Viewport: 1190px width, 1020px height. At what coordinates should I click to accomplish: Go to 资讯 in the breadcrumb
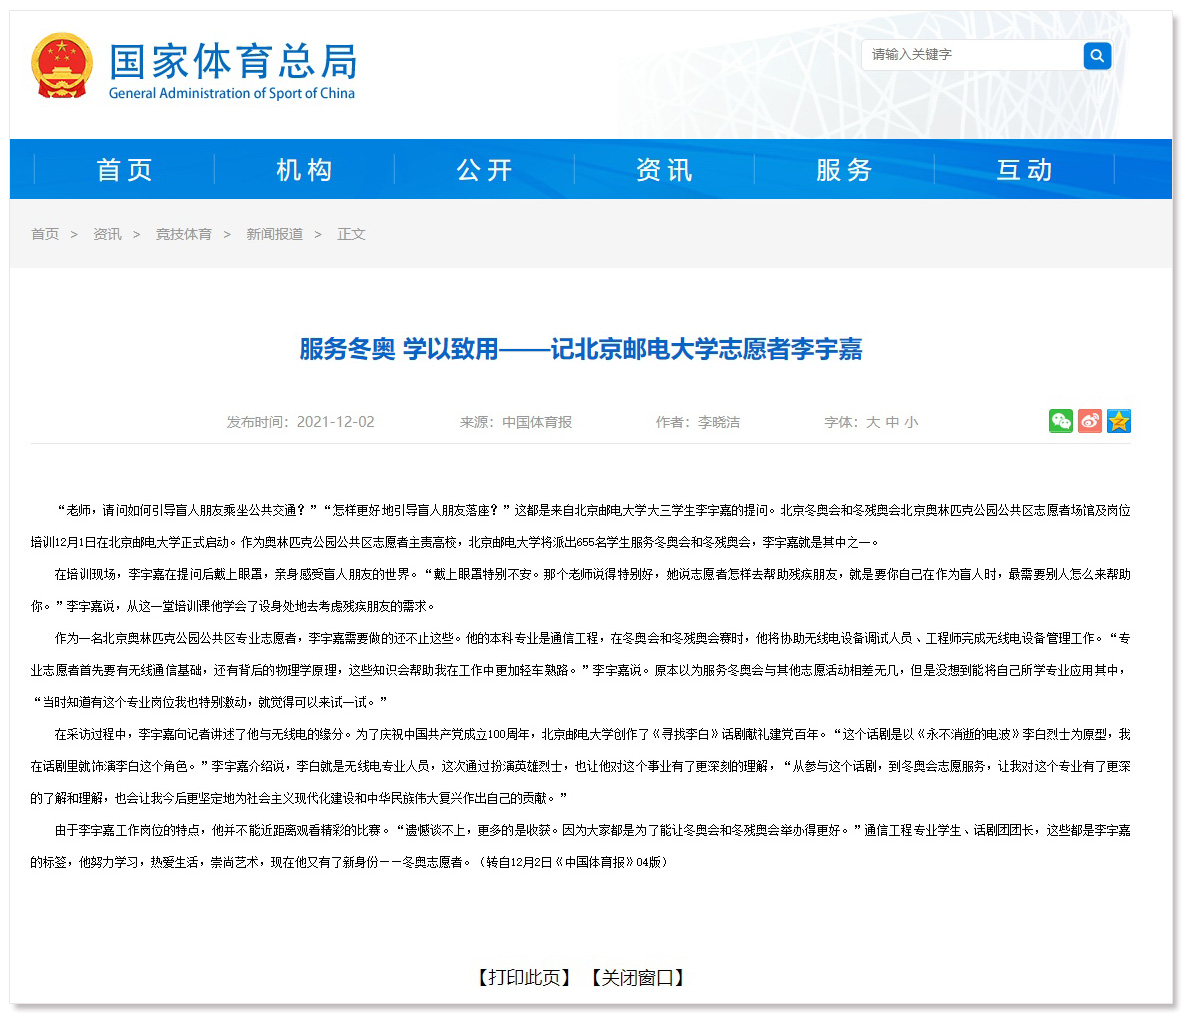(x=107, y=234)
